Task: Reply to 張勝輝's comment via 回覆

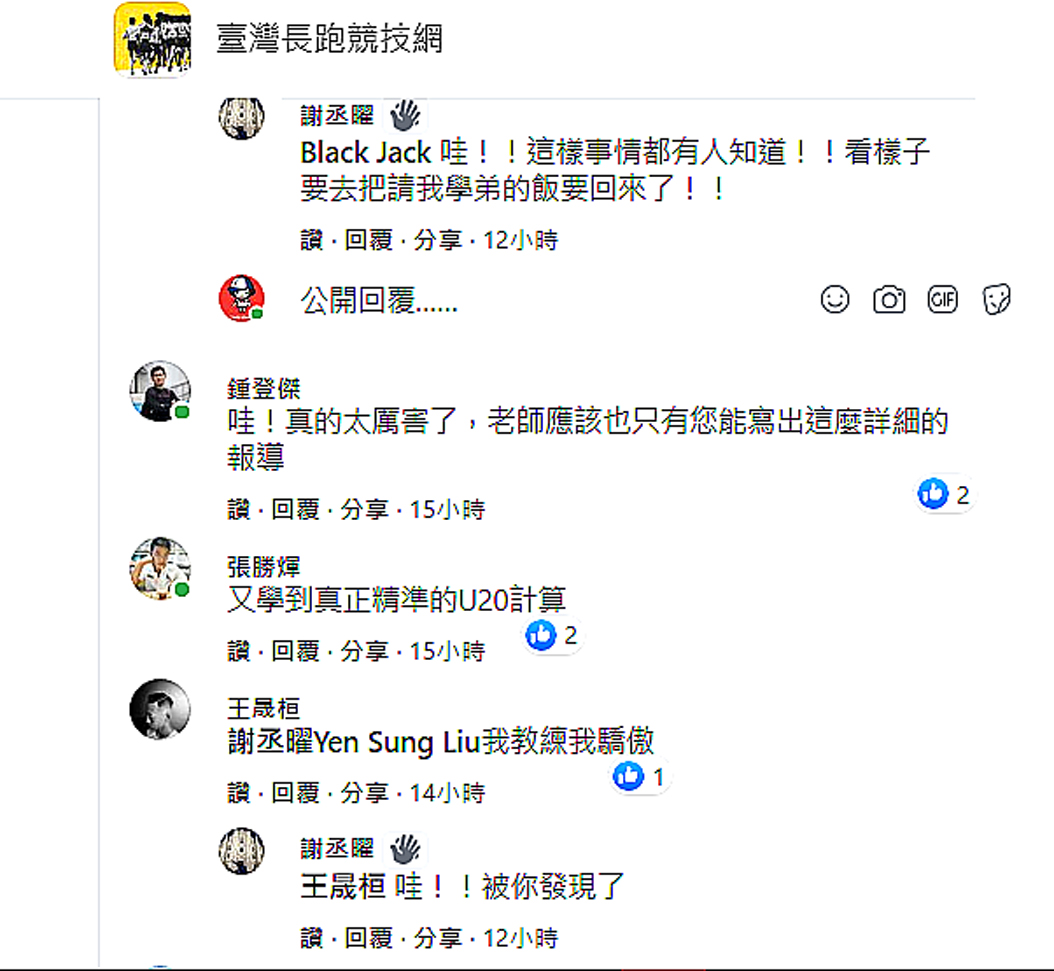Action: 296,652
